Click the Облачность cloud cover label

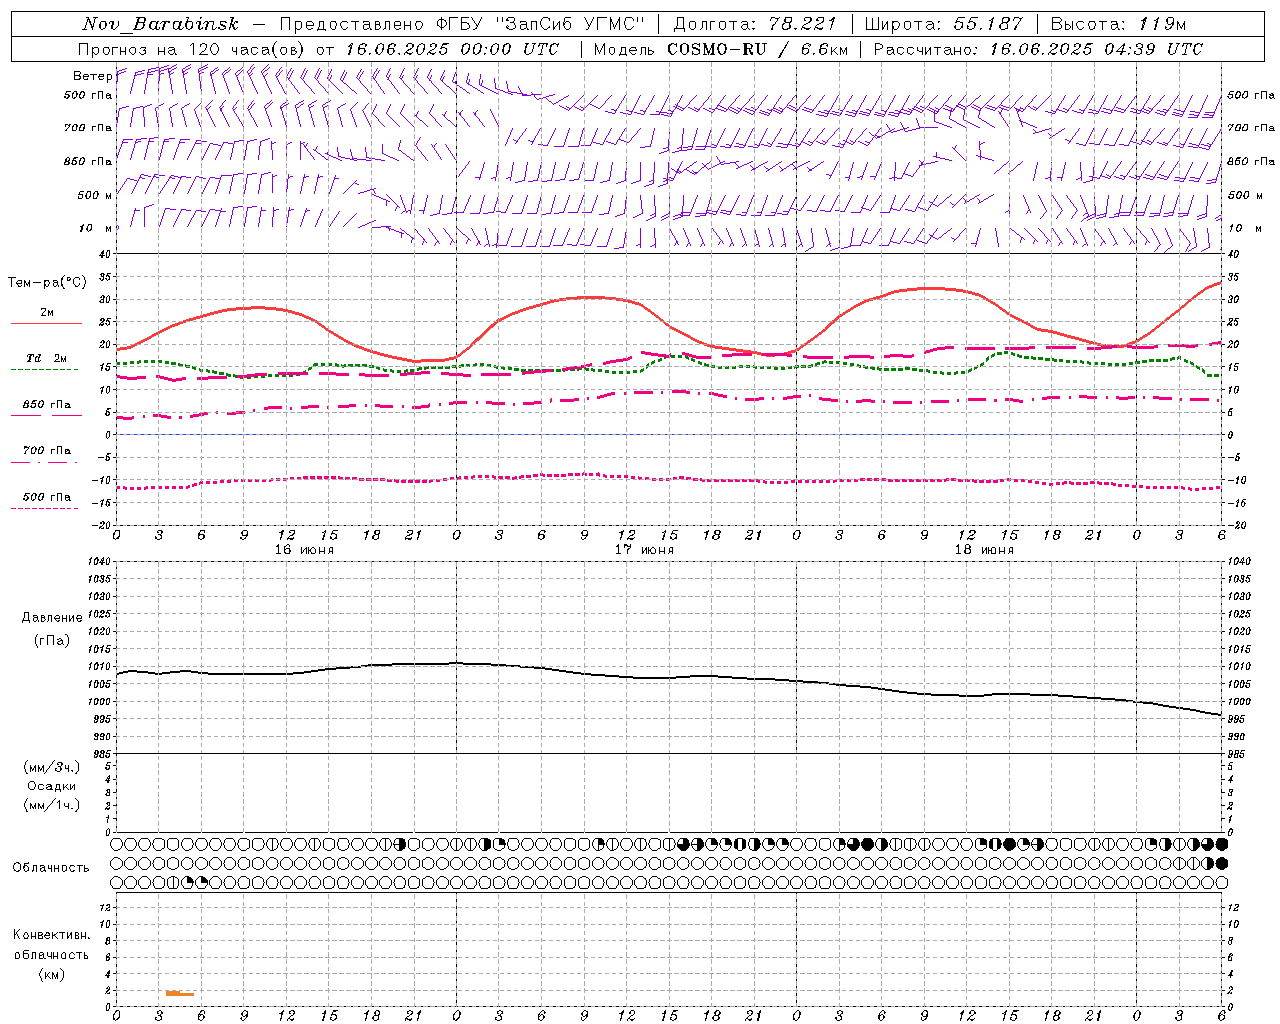click(x=51, y=868)
